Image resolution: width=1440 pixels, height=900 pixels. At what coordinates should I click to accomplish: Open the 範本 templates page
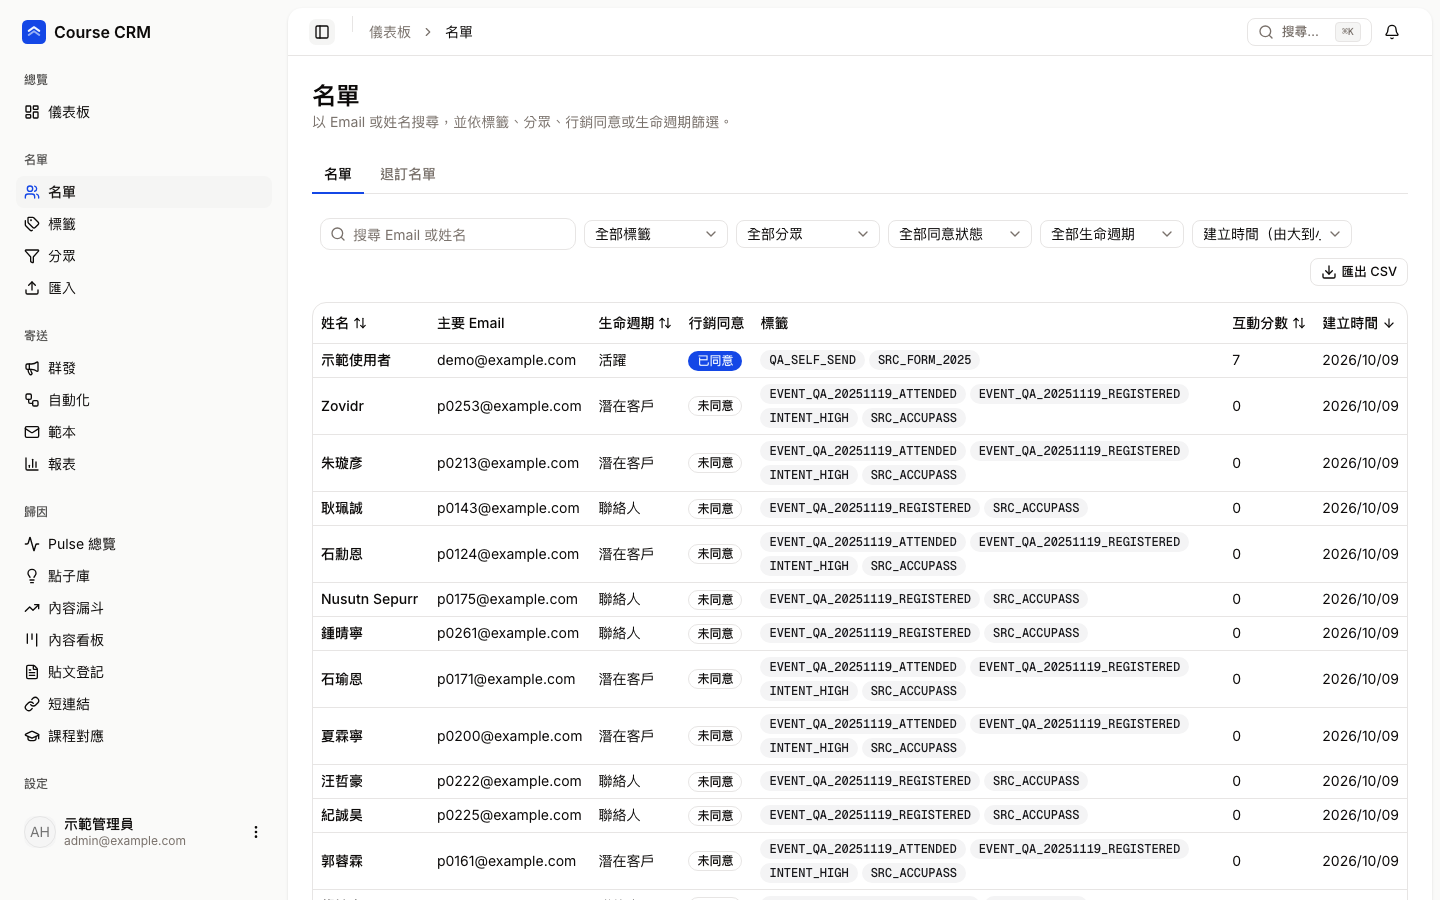(x=144, y=432)
